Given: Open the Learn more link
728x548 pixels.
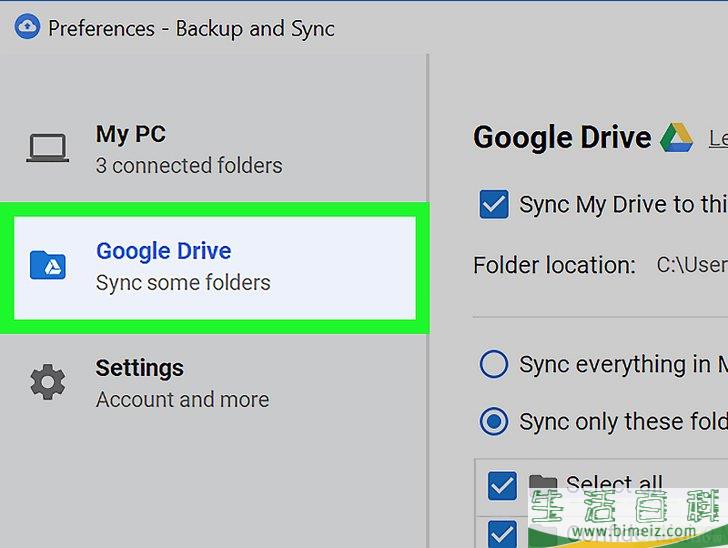Looking at the screenshot, I should coord(718,138).
